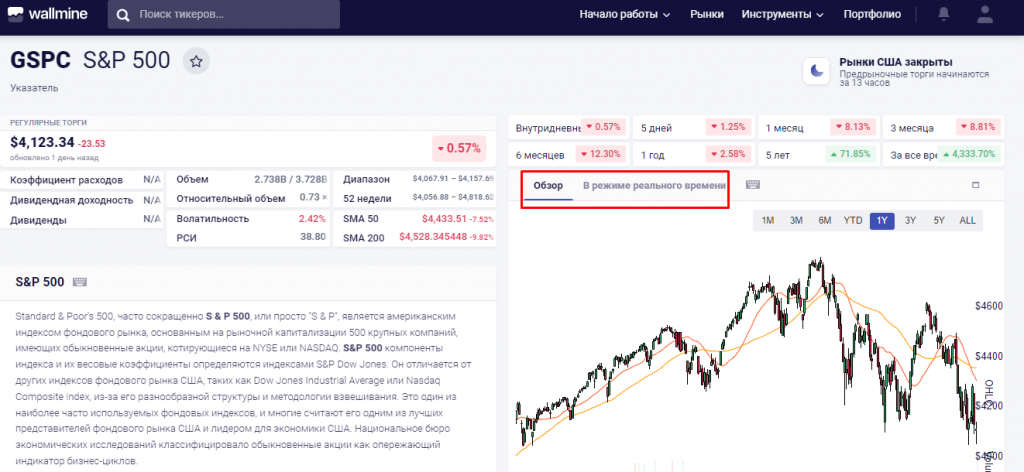Switch to В режиме реального времени tab
The width and height of the screenshot is (1024, 472).
(x=654, y=186)
